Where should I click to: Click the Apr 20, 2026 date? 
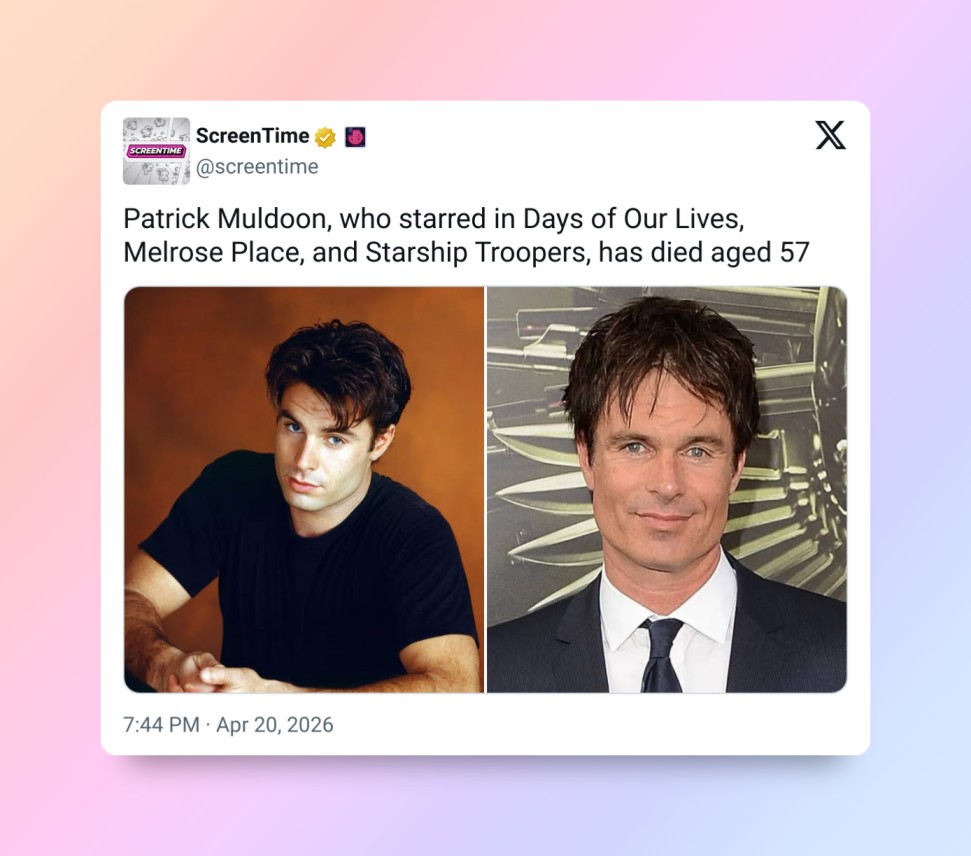click(x=274, y=724)
